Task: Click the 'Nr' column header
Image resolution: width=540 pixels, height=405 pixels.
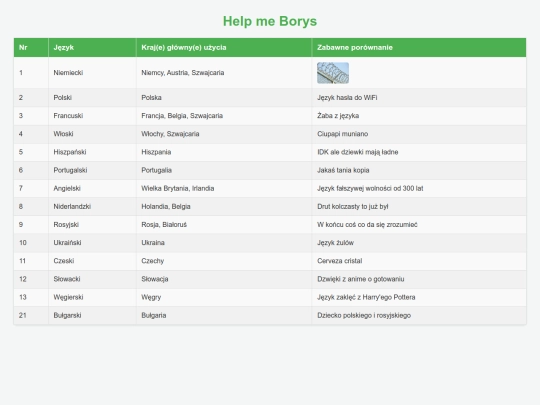Action: click(31, 48)
